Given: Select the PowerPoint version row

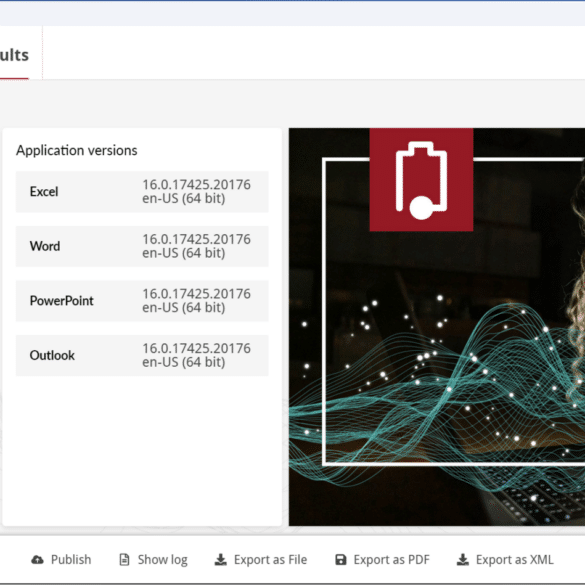Looking at the screenshot, I should click(x=142, y=301).
